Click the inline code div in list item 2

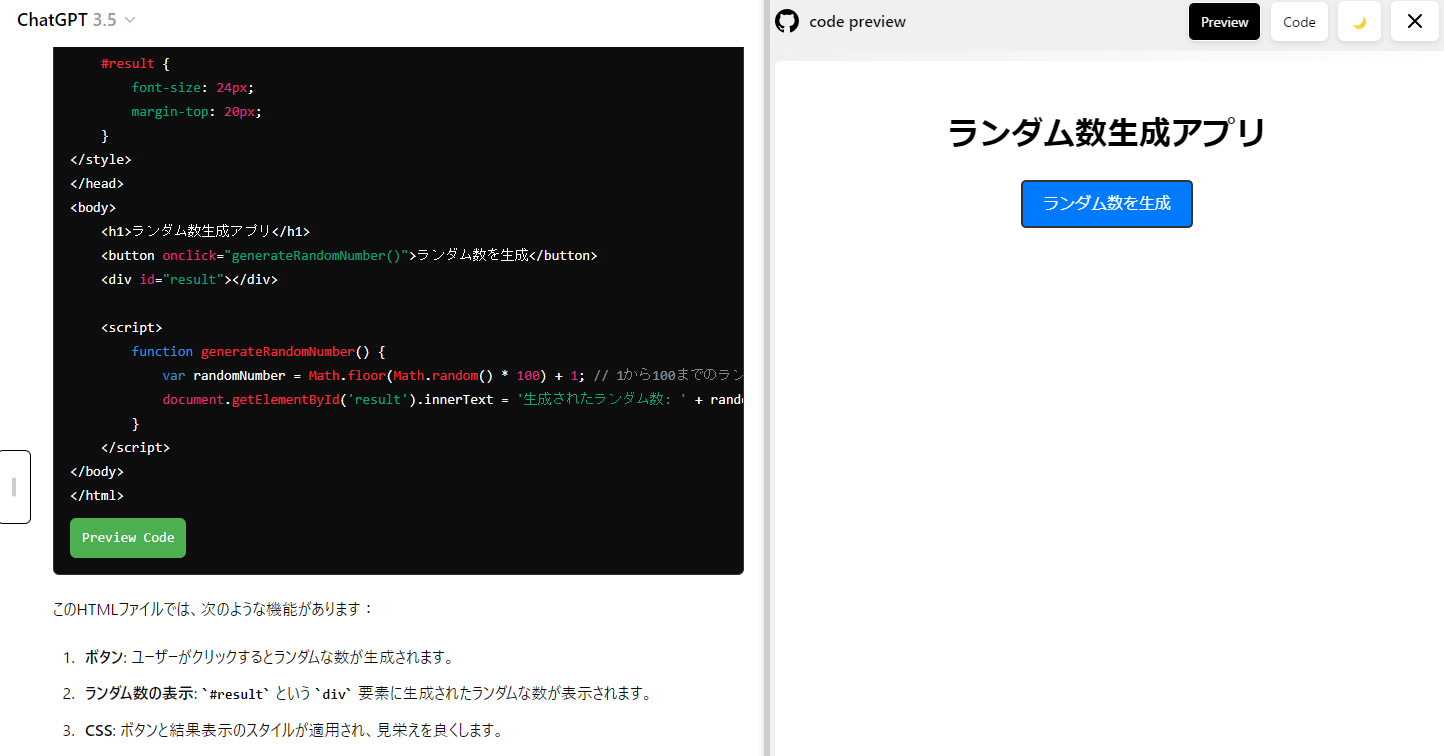[333, 692]
